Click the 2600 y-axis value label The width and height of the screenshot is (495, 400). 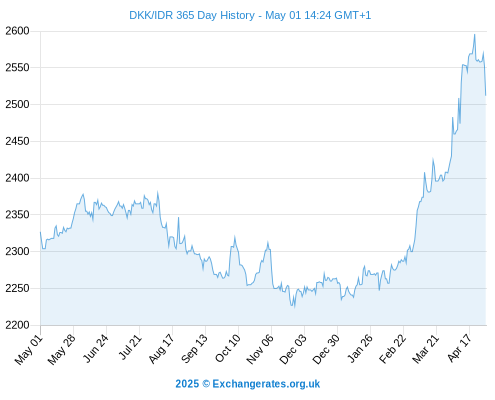coord(17,31)
